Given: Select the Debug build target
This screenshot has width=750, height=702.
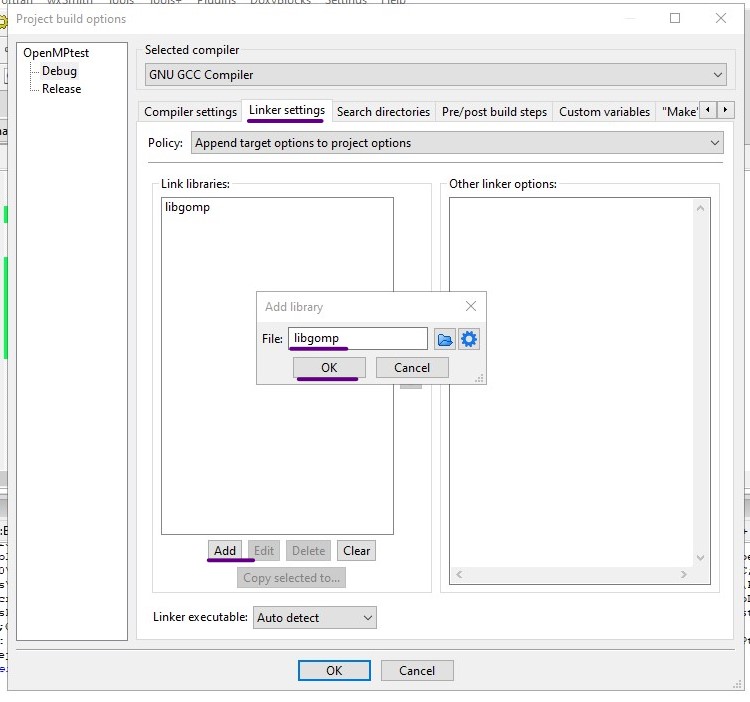Looking at the screenshot, I should [59, 71].
